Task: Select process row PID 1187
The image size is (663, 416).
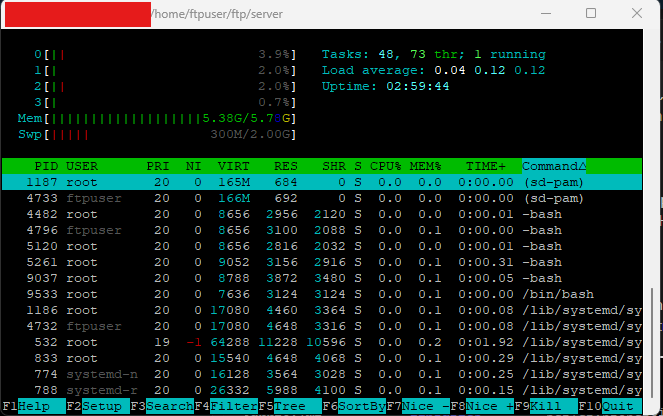Action: (x=322, y=182)
